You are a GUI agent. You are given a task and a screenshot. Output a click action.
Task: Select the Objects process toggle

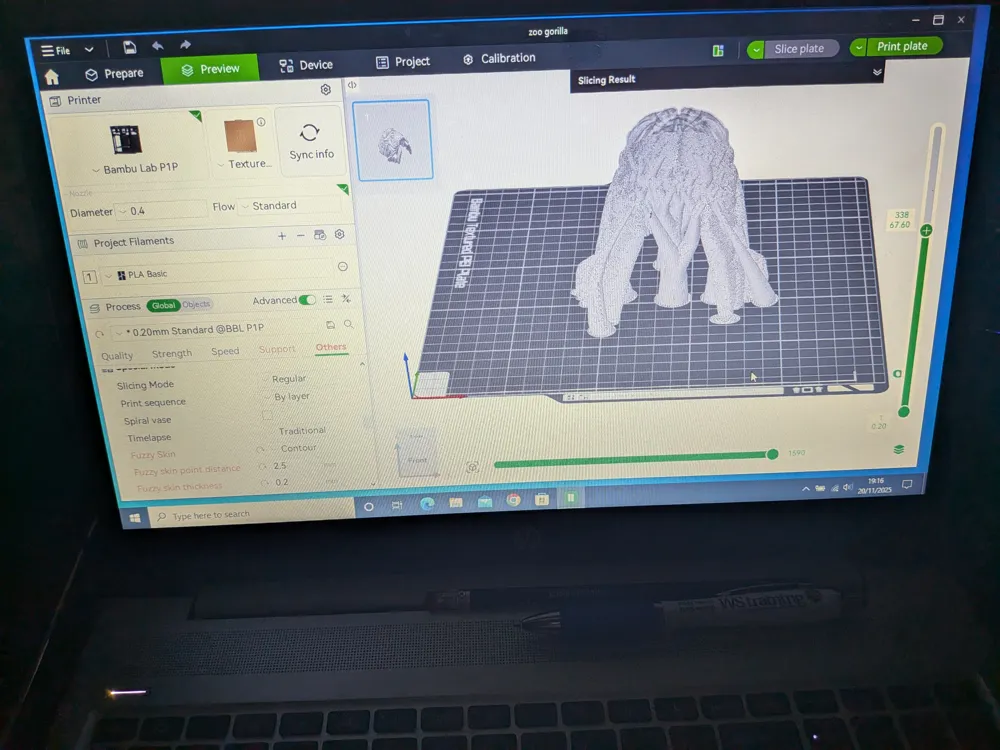[196, 304]
